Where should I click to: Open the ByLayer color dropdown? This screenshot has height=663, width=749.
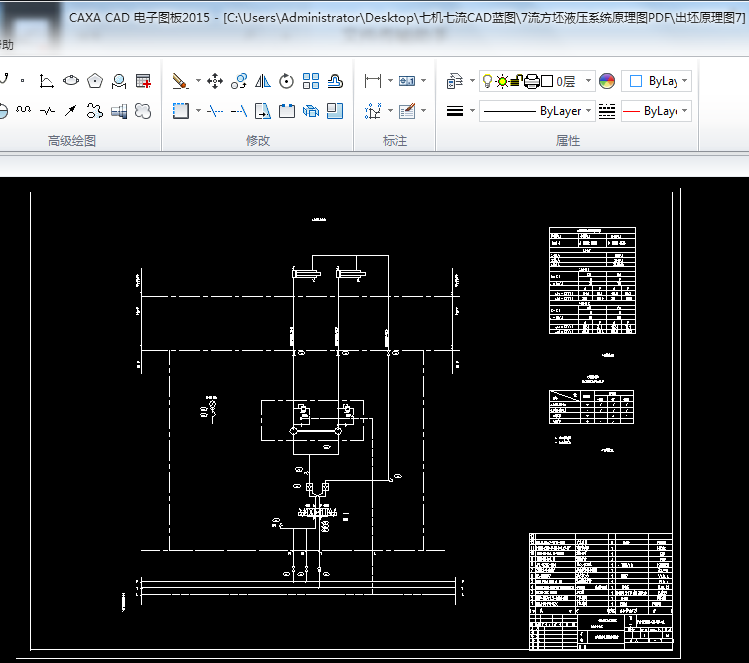pos(684,81)
